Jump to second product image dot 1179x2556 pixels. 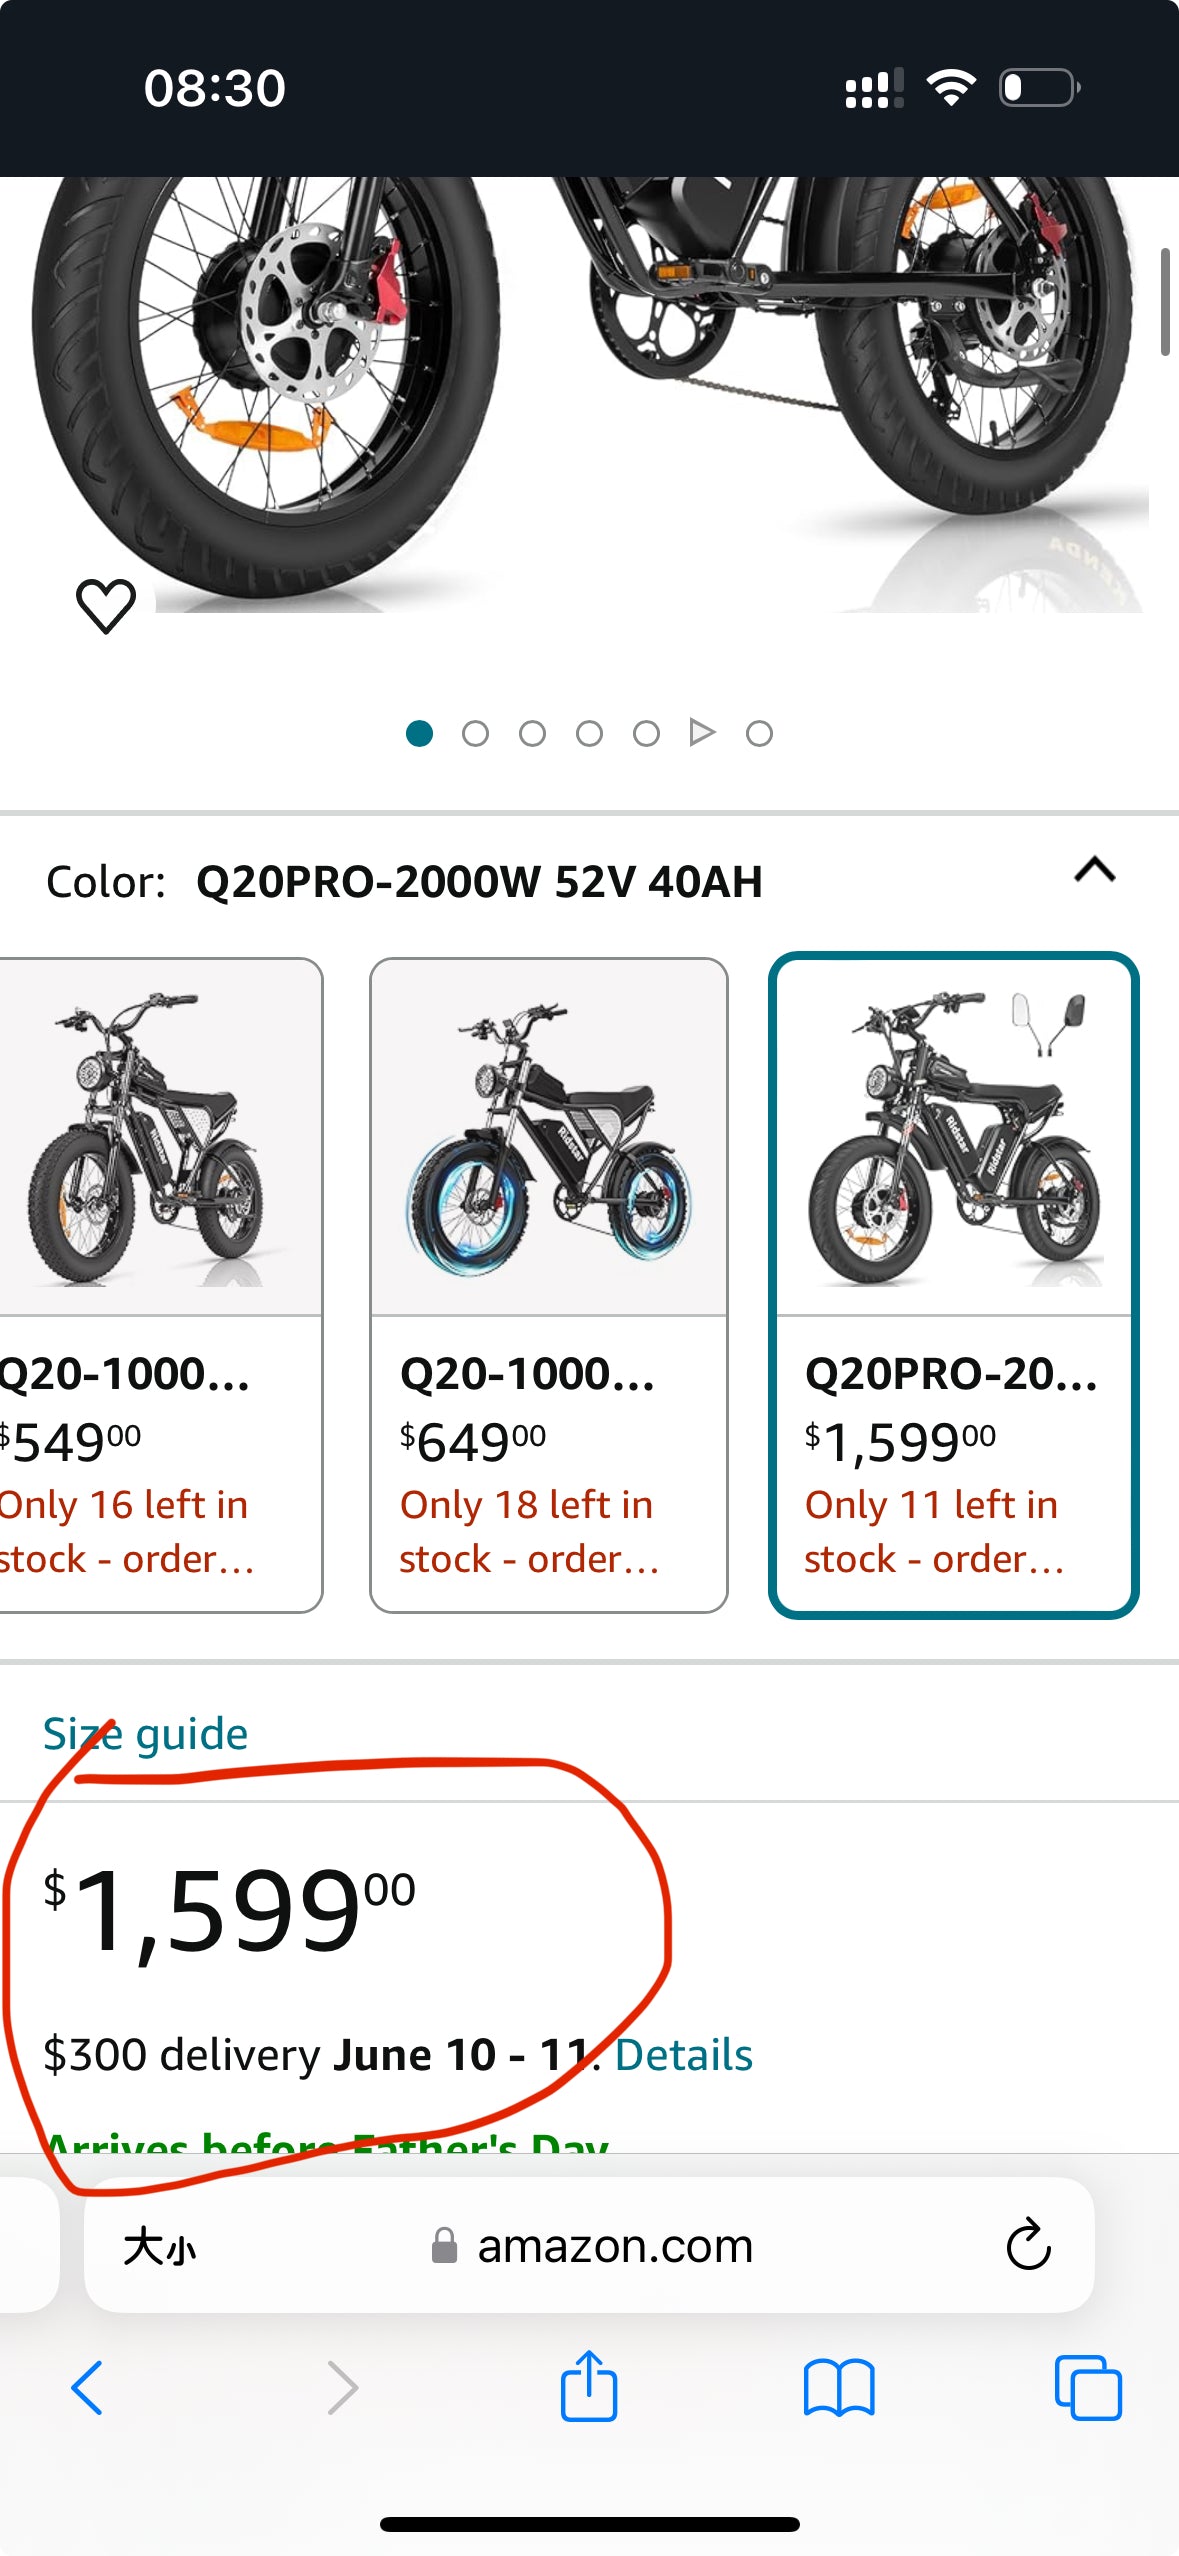(476, 734)
